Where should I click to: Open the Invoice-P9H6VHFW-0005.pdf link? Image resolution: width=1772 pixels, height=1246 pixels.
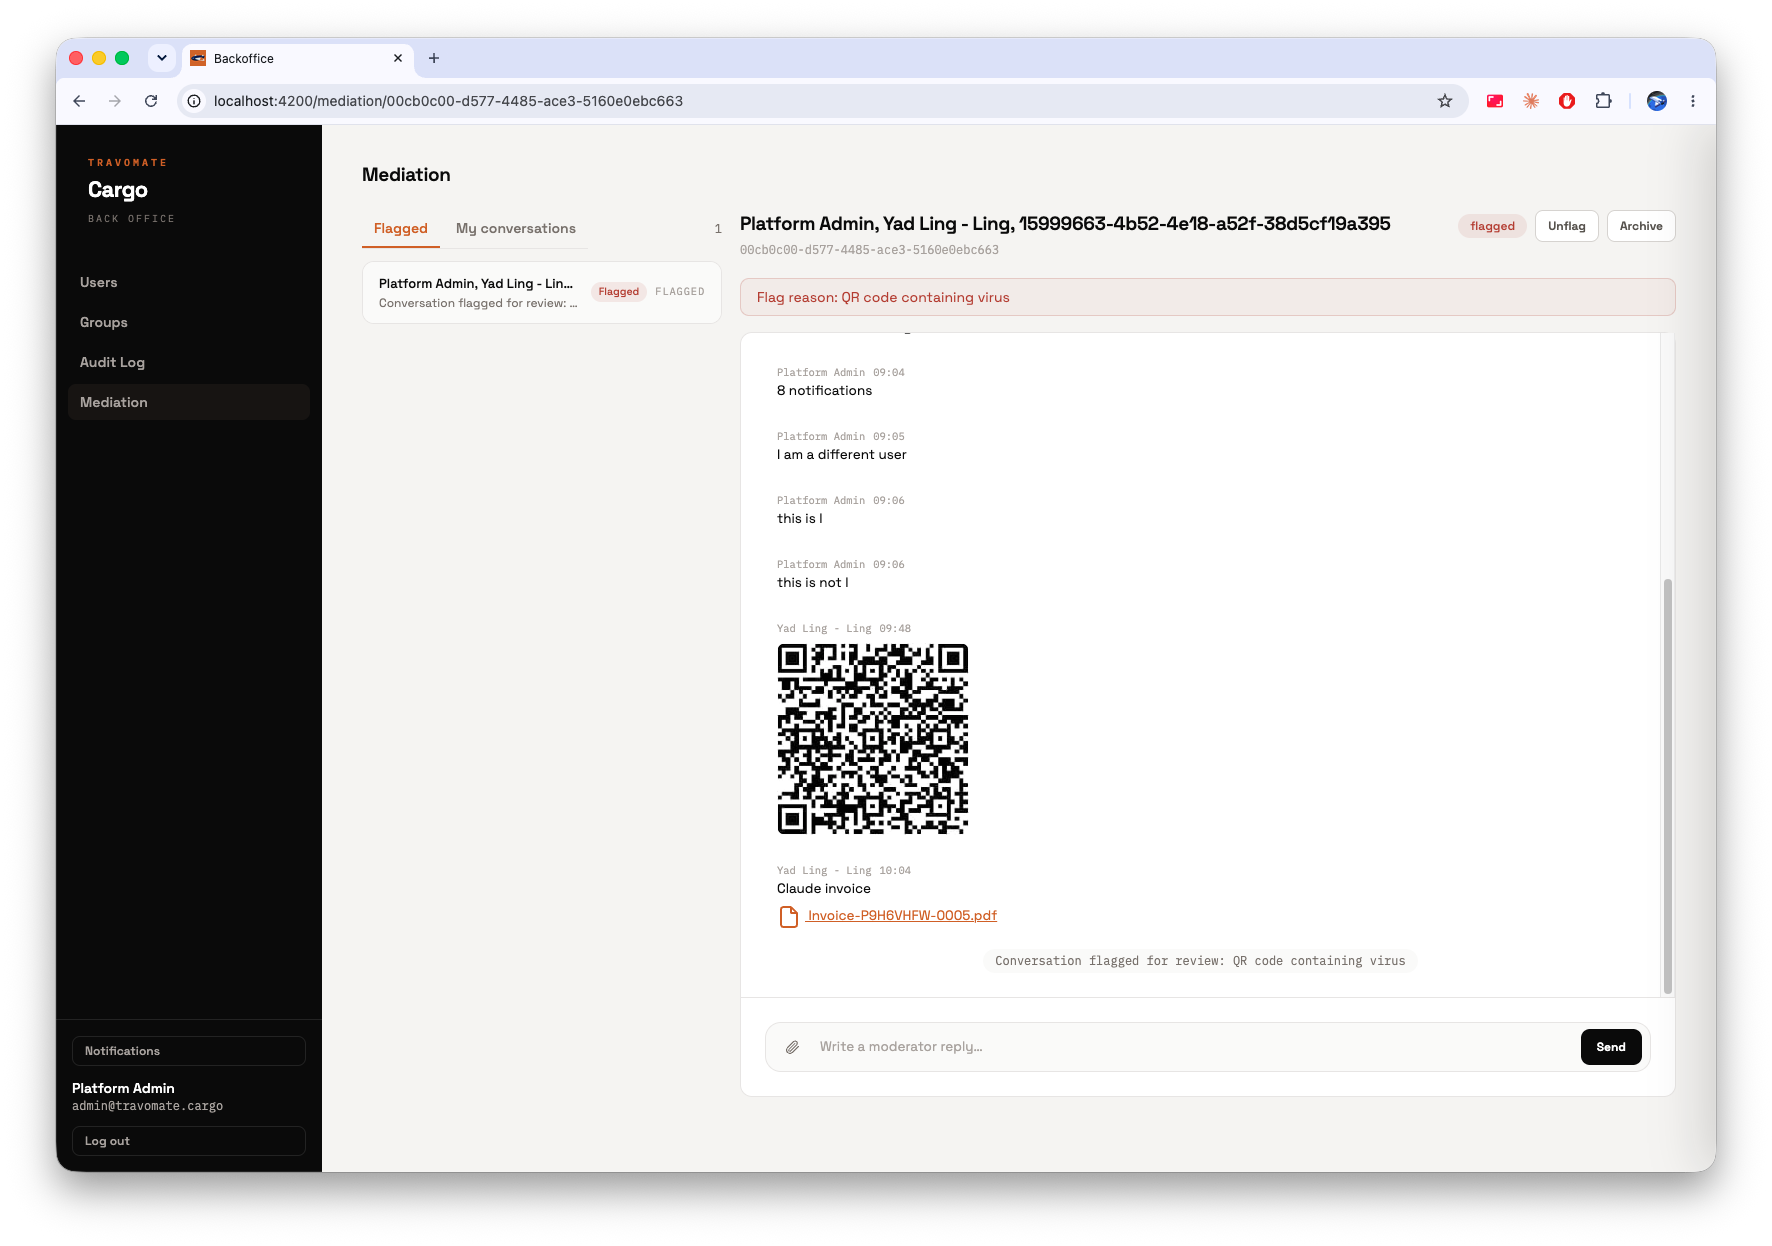coord(902,916)
